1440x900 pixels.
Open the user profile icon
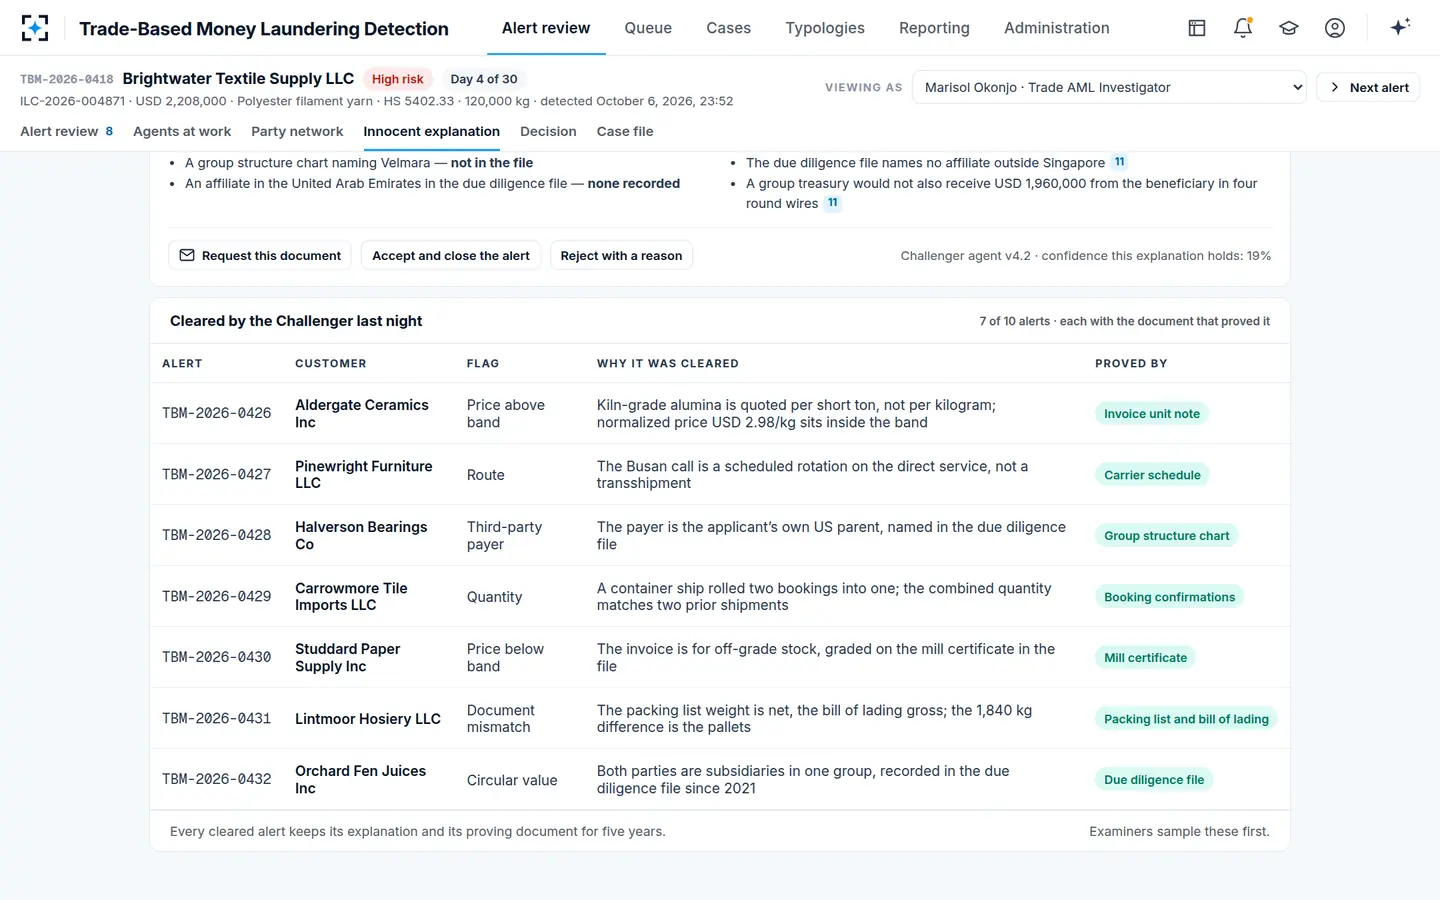click(1335, 28)
